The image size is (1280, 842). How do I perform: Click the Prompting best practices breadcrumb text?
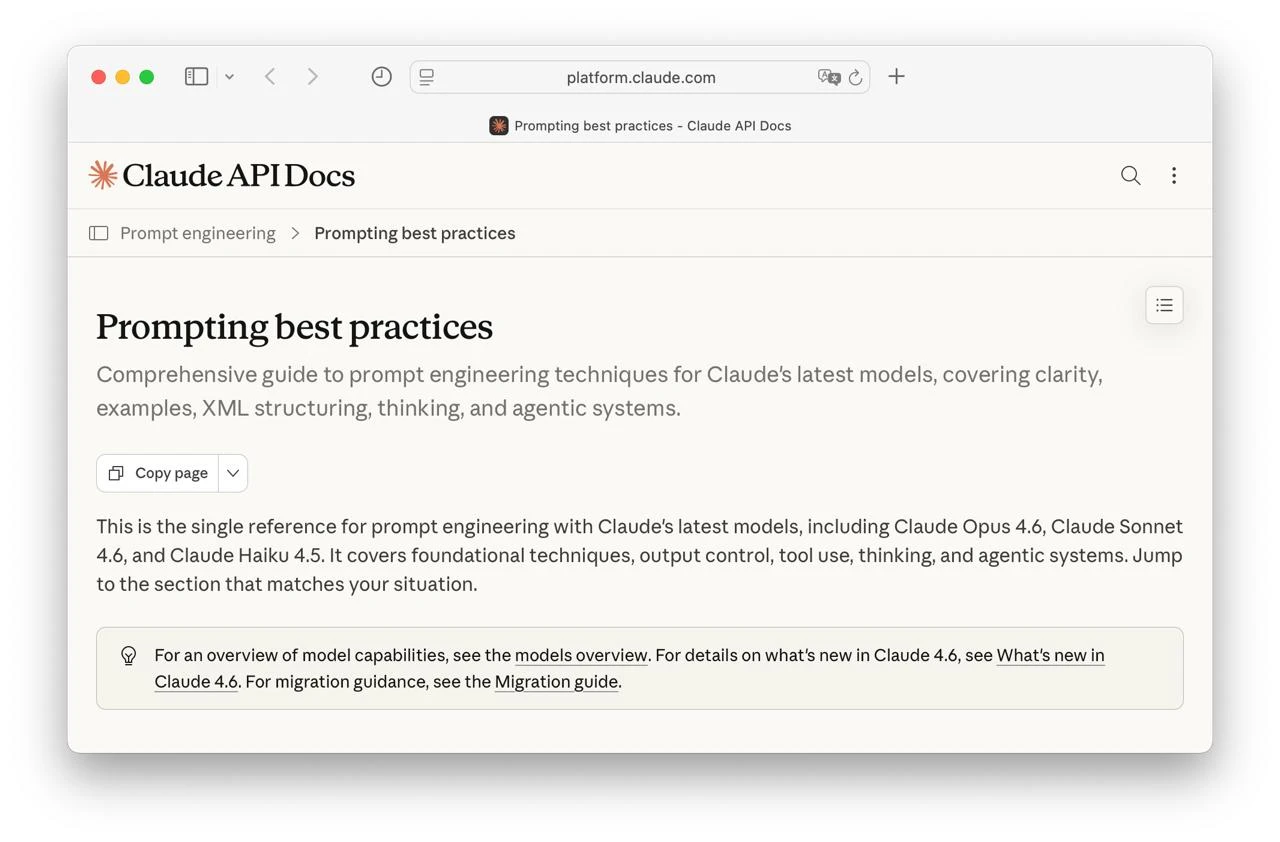click(x=415, y=233)
